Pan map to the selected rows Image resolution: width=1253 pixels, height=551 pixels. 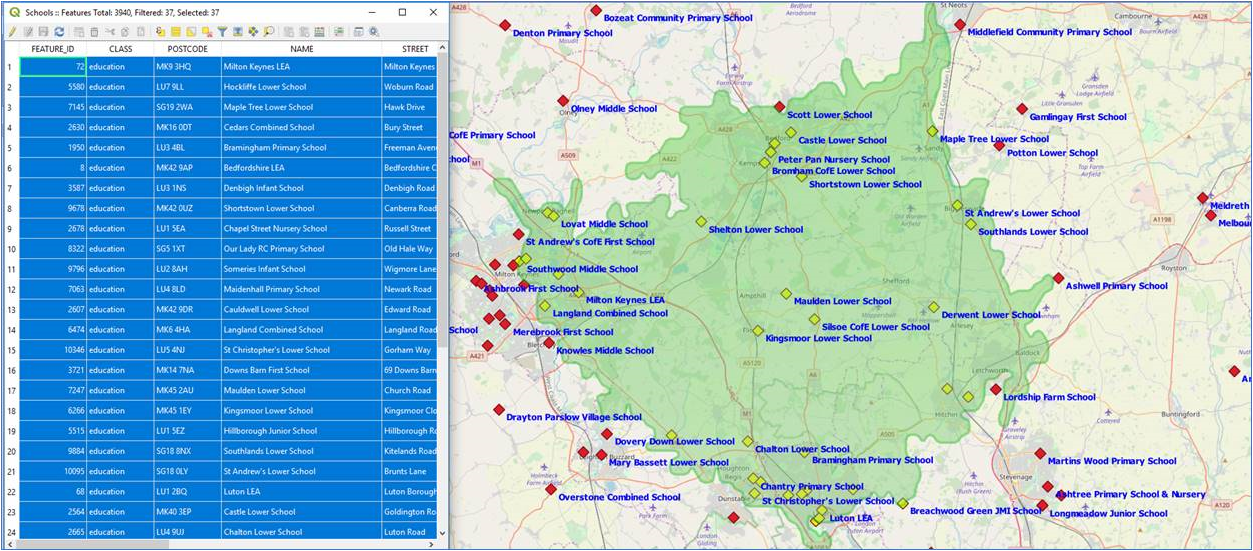(x=253, y=32)
